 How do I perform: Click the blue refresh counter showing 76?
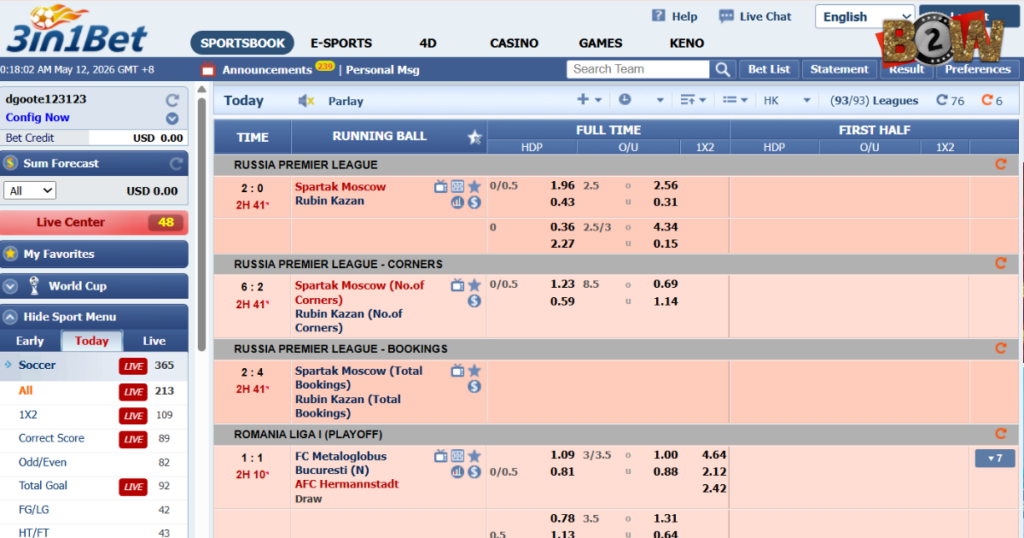coord(950,101)
